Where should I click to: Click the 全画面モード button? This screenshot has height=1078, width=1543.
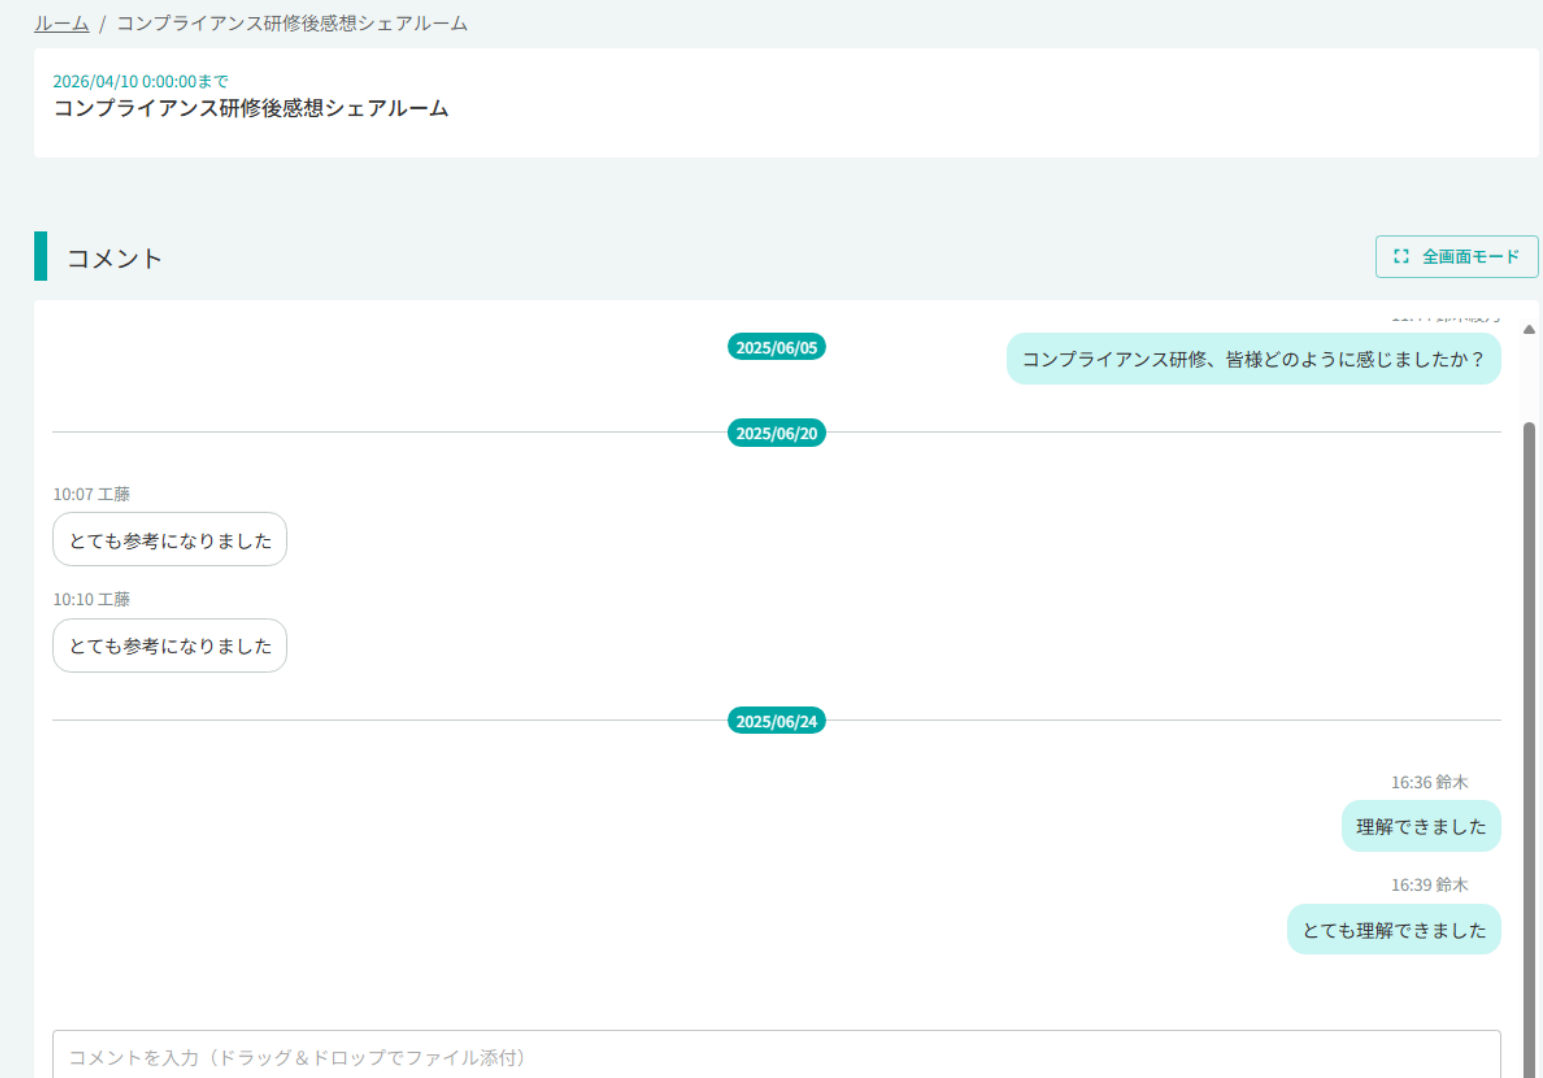pyautogui.click(x=1456, y=257)
